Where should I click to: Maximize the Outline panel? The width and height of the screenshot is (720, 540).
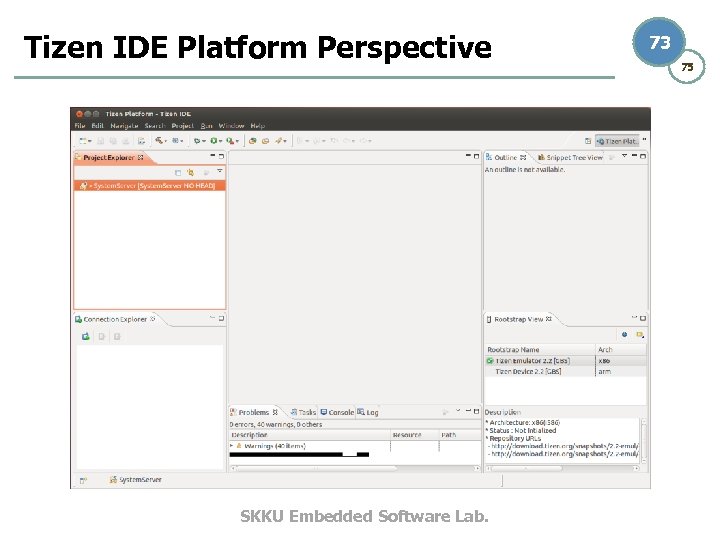pyautogui.click(x=643, y=156)
